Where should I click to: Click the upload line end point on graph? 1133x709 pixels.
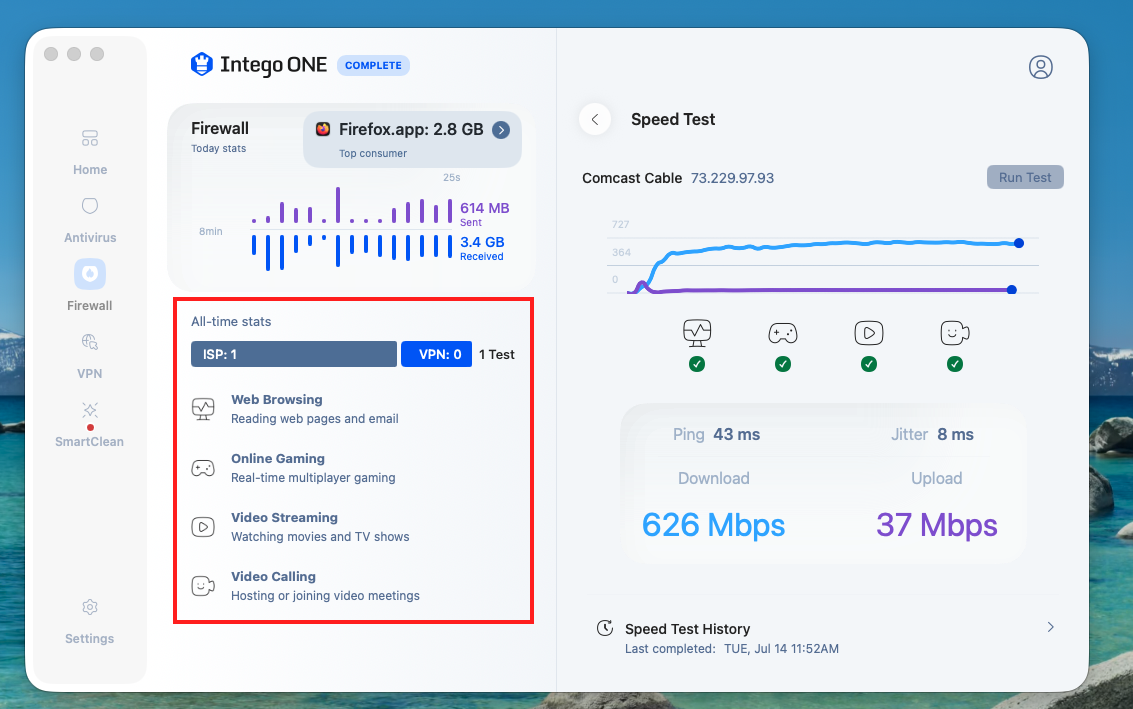(x=1012, y=290)
